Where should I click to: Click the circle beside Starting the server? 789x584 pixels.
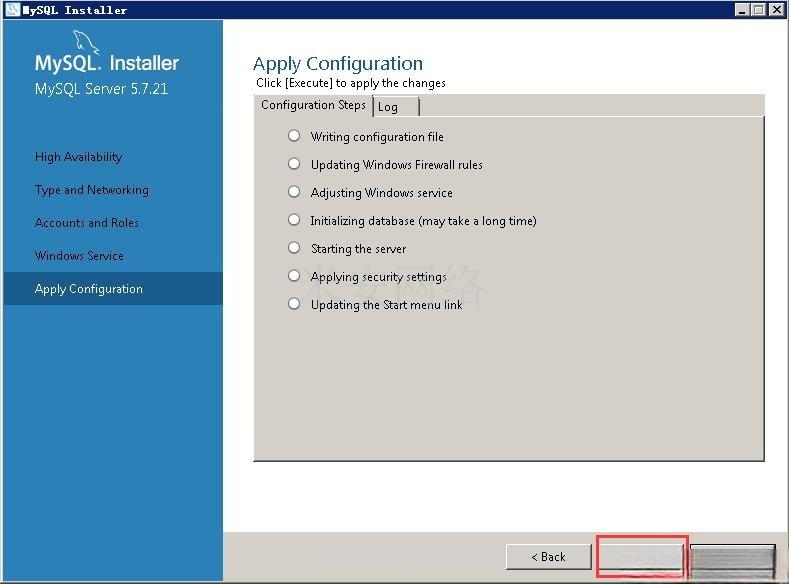point(294,248)
